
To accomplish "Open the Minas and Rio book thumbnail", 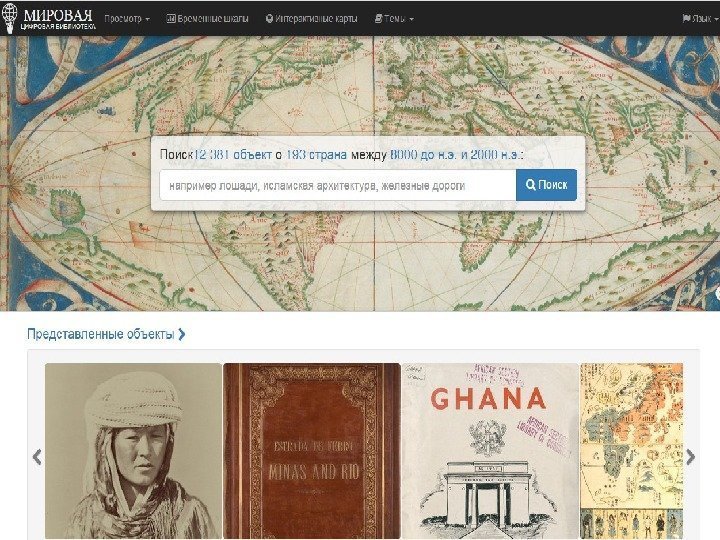I will pyautogui.click(x=312, y=451).
